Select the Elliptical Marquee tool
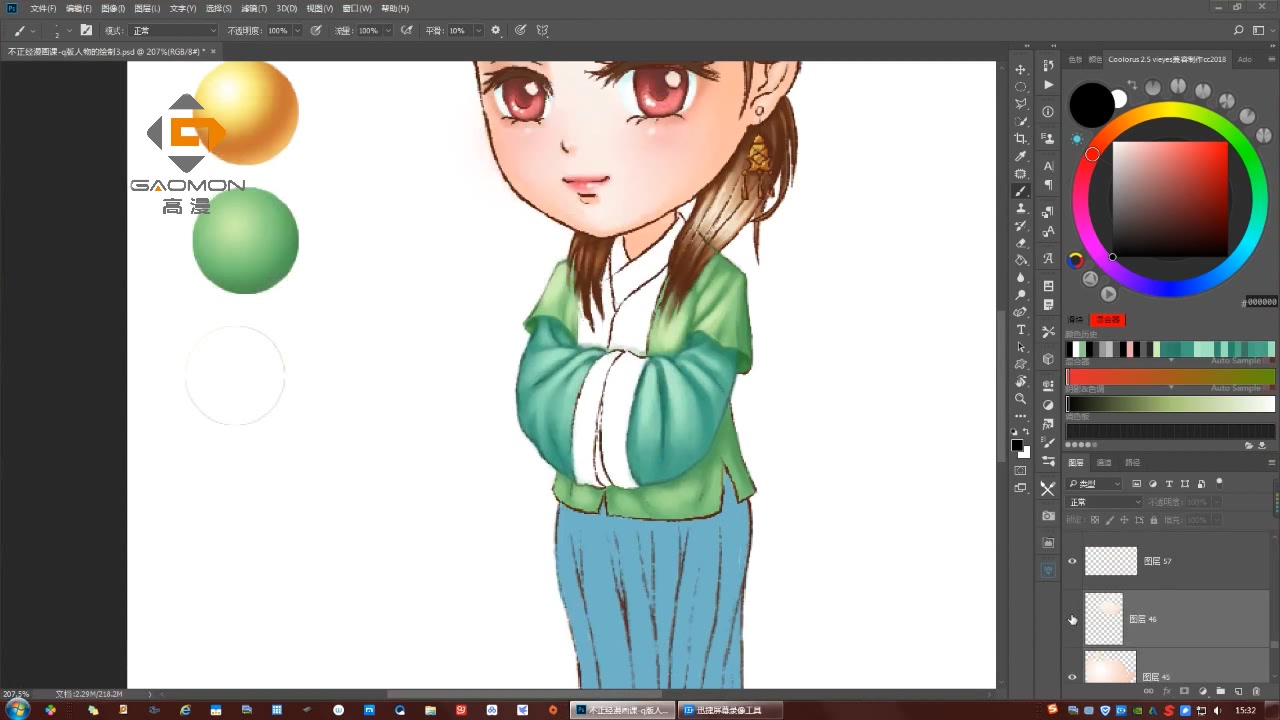 point(1021,86)
